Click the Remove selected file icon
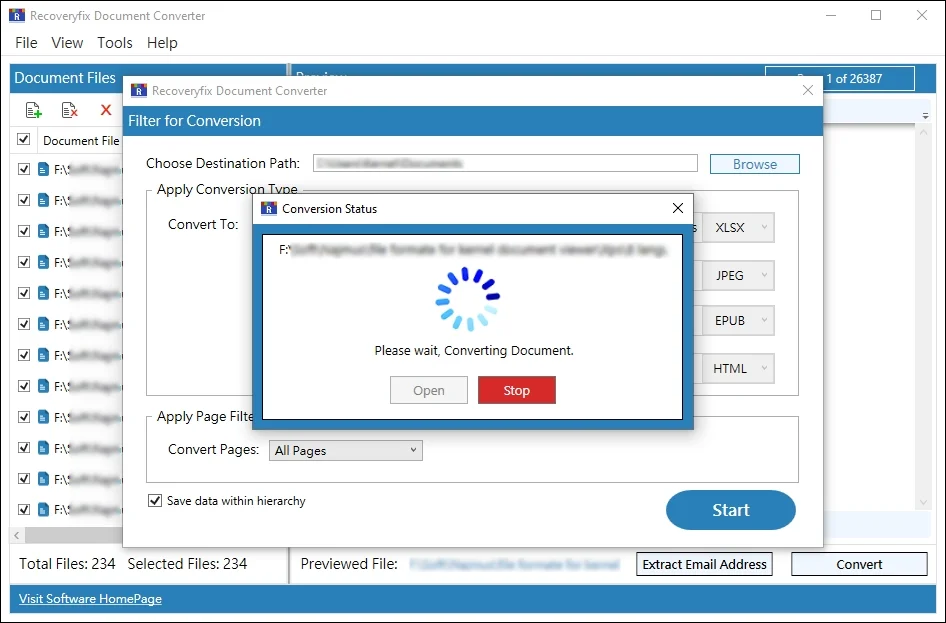 point(69,110)
